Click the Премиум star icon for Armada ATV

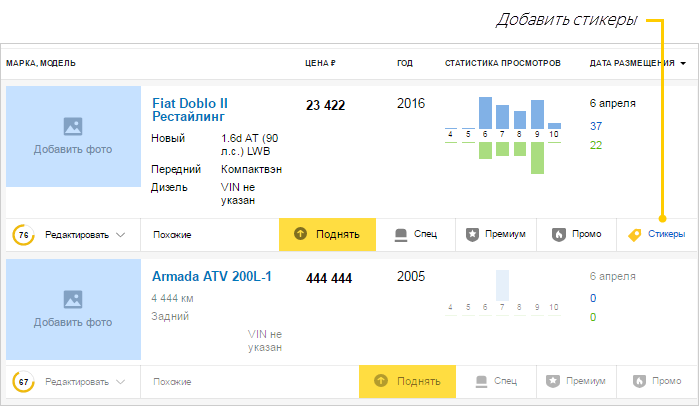point(553,381)
